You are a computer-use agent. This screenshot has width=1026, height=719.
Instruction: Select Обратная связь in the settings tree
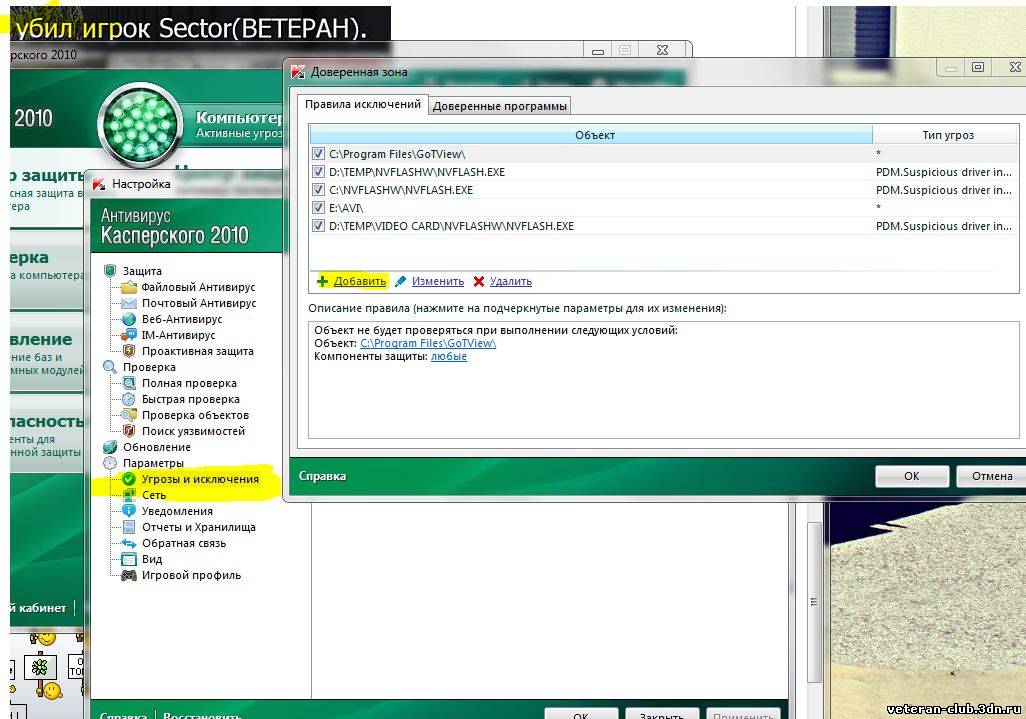(x=184, y=543)
